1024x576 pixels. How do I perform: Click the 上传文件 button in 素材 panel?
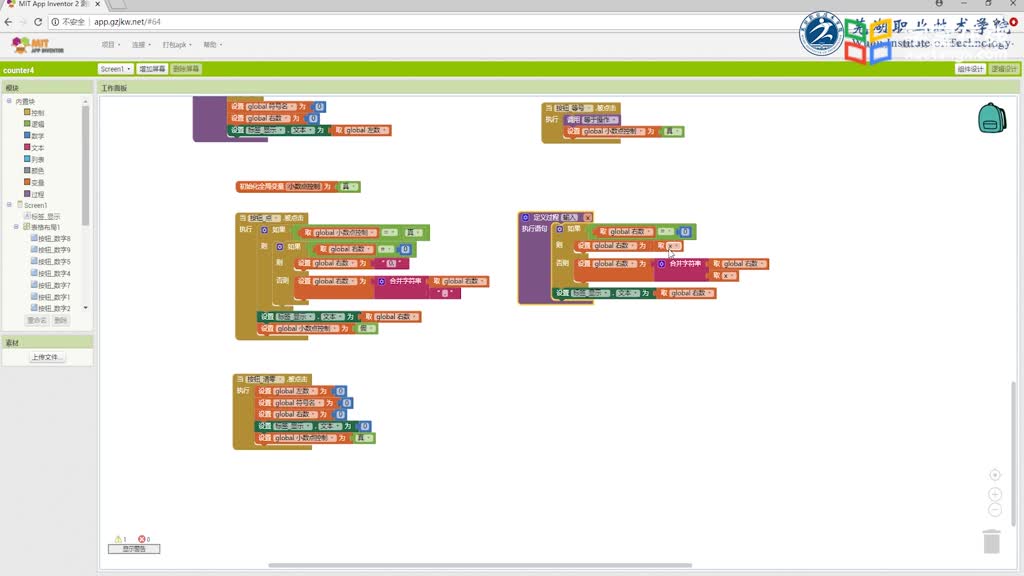pyautogui.click(x=47, y=357)
